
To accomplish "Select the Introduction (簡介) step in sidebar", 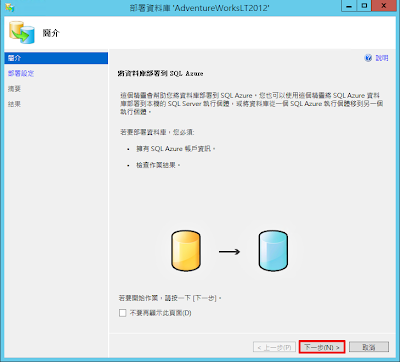I will click(56, 58).
